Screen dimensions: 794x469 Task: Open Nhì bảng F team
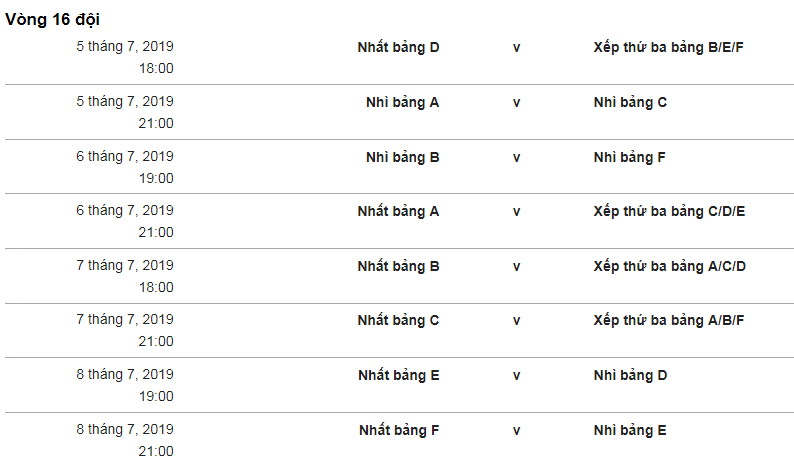[629, 158]
